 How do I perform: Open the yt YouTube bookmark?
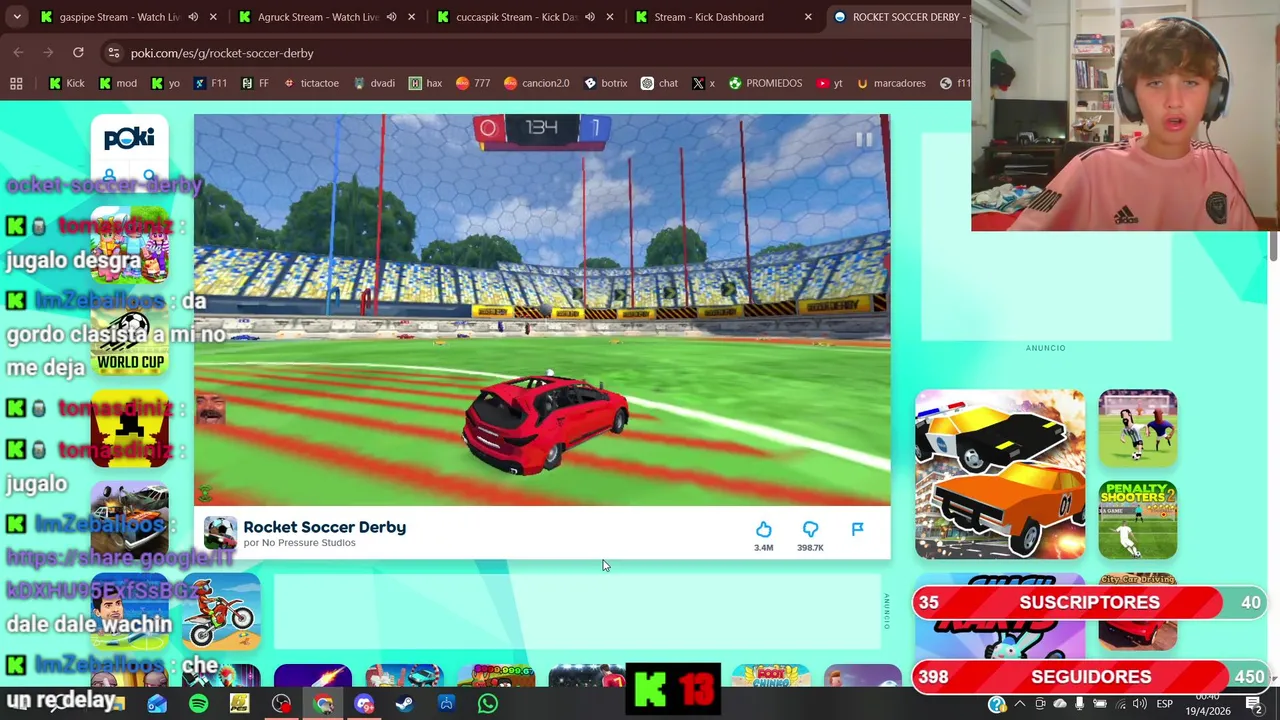(x=829, y=83)
